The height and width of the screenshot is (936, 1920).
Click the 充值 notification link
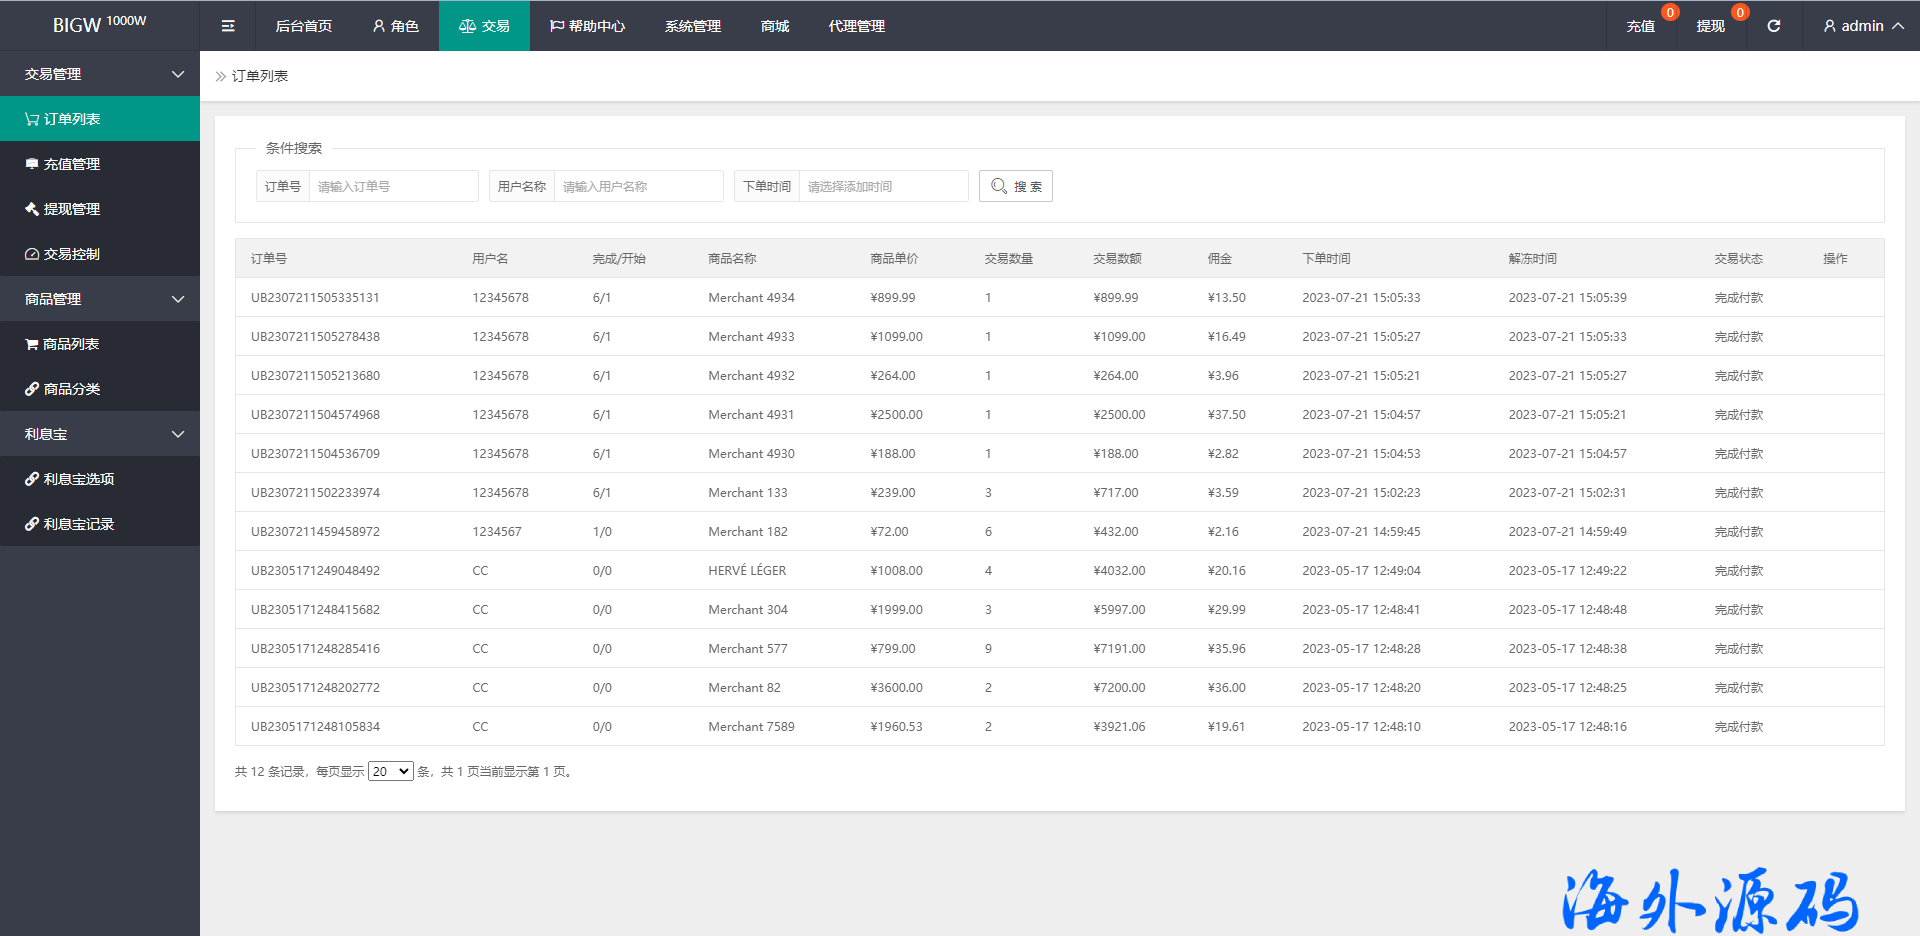(1640, 26)
